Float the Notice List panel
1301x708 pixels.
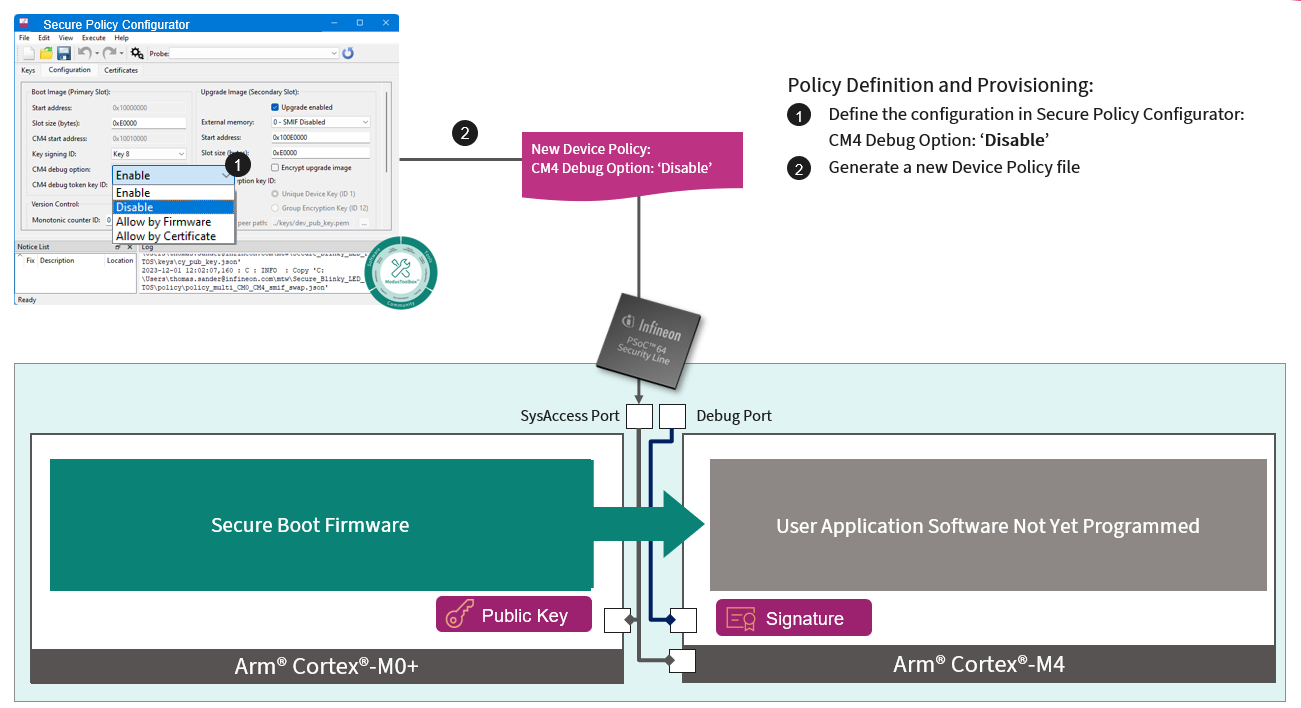pos(117,246)
